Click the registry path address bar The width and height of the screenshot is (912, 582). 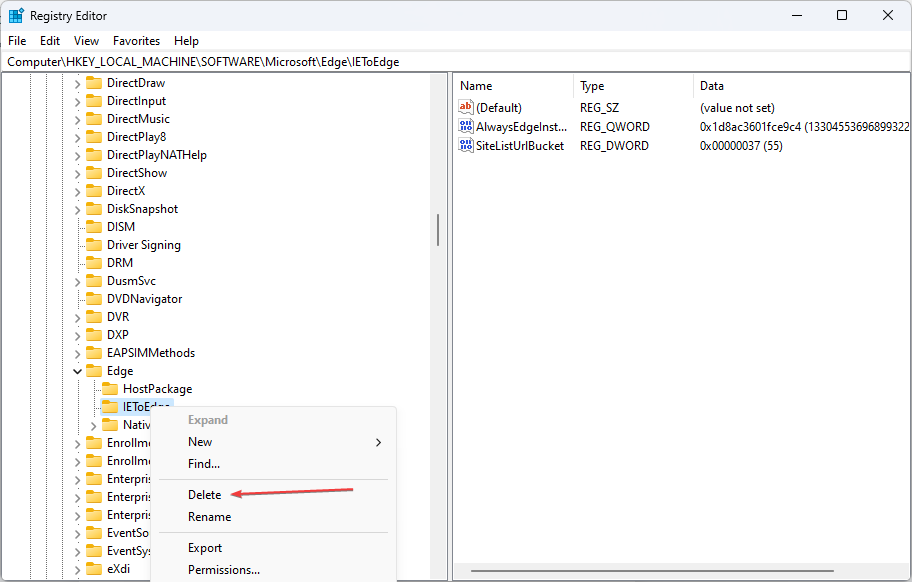(456, 62)
